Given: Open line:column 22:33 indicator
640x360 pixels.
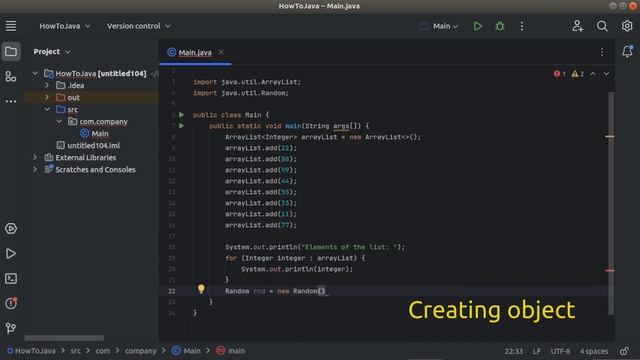Looking at the screenshot, I should (513, 351).
